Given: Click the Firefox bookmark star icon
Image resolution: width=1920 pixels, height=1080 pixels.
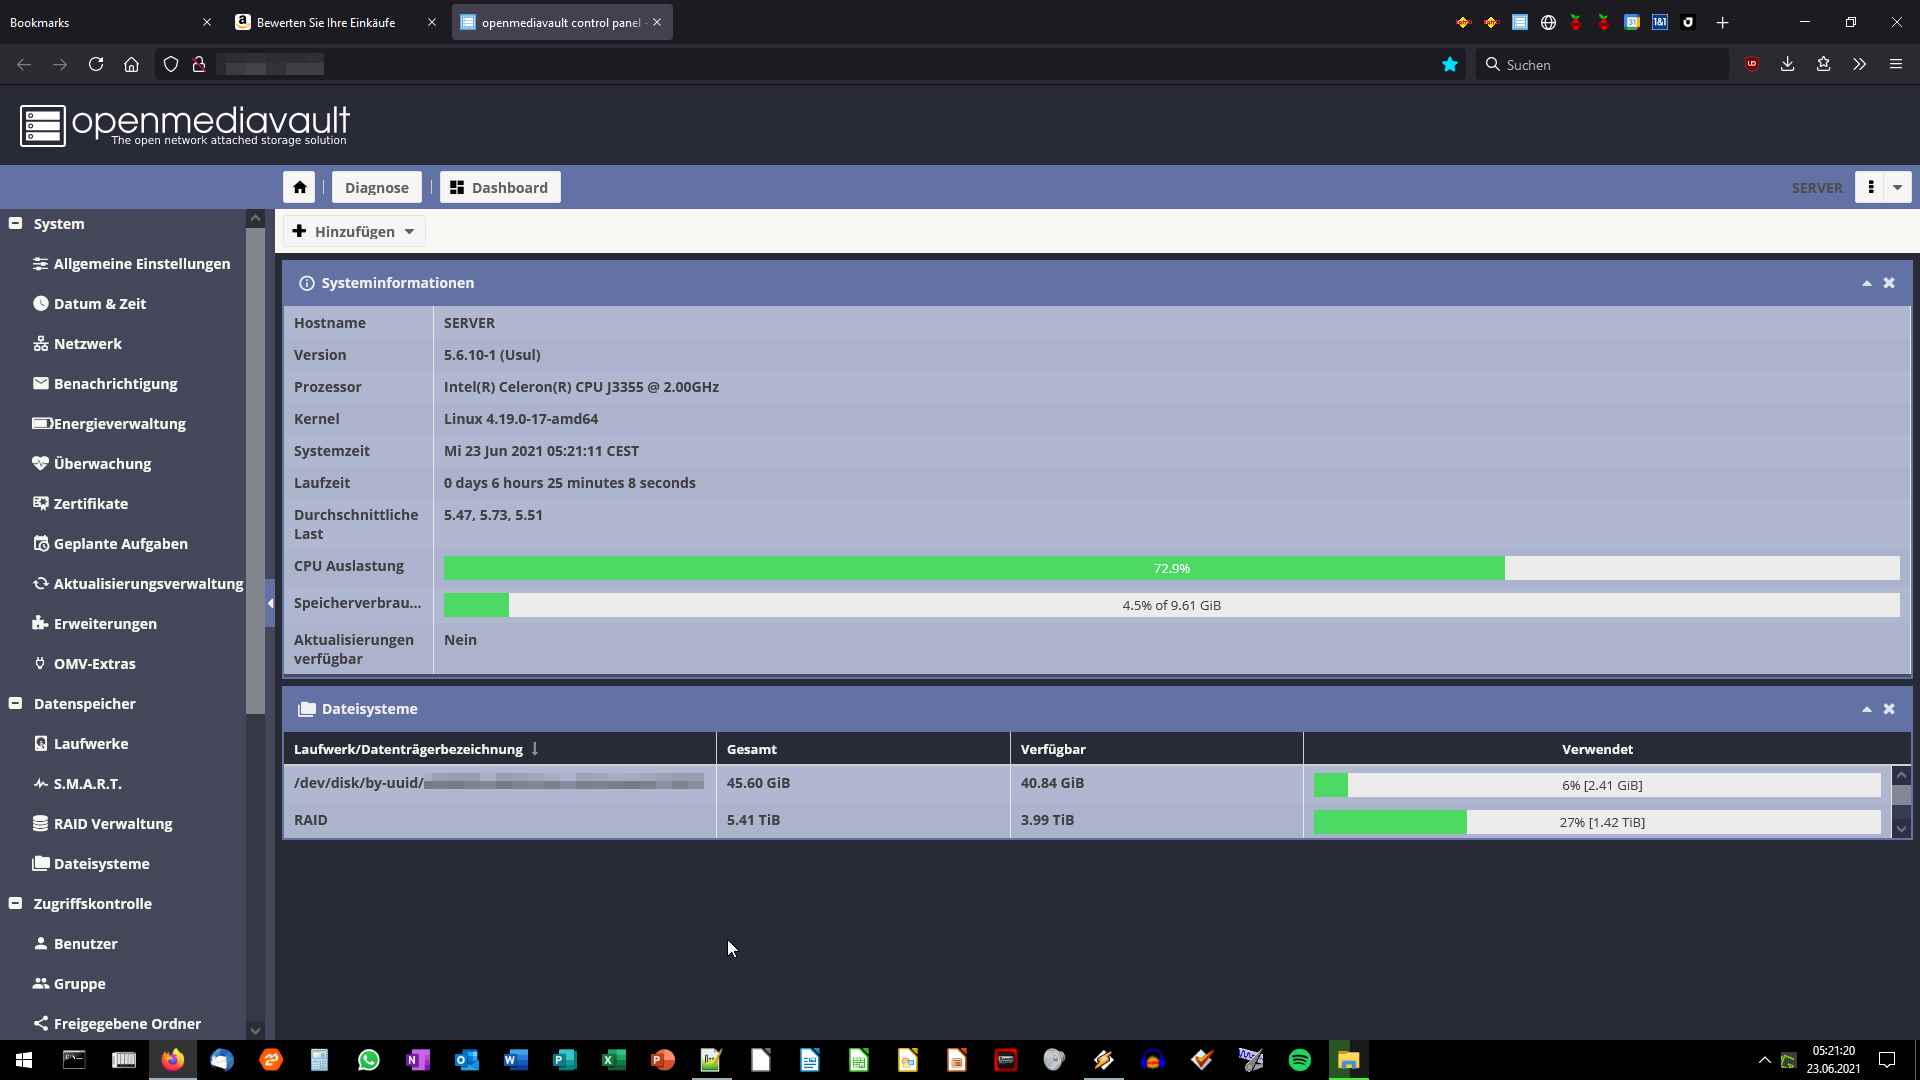Looking at the screenshot, I should [x=1450, y=65].
